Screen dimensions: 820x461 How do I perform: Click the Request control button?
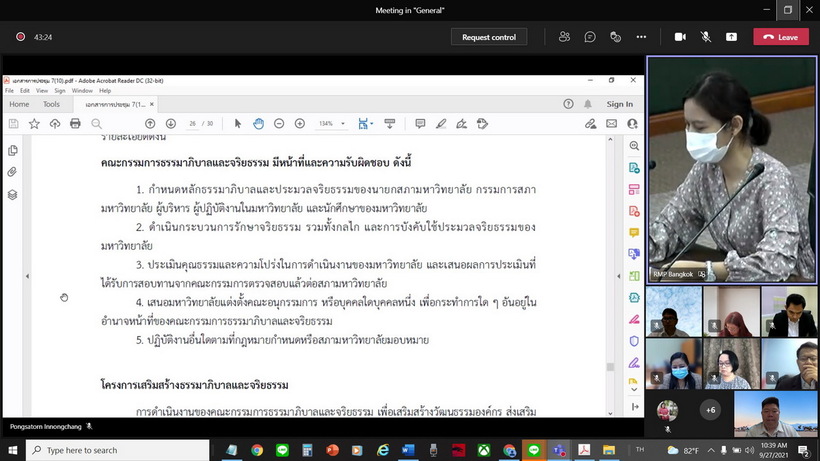(x=489, y=37)
